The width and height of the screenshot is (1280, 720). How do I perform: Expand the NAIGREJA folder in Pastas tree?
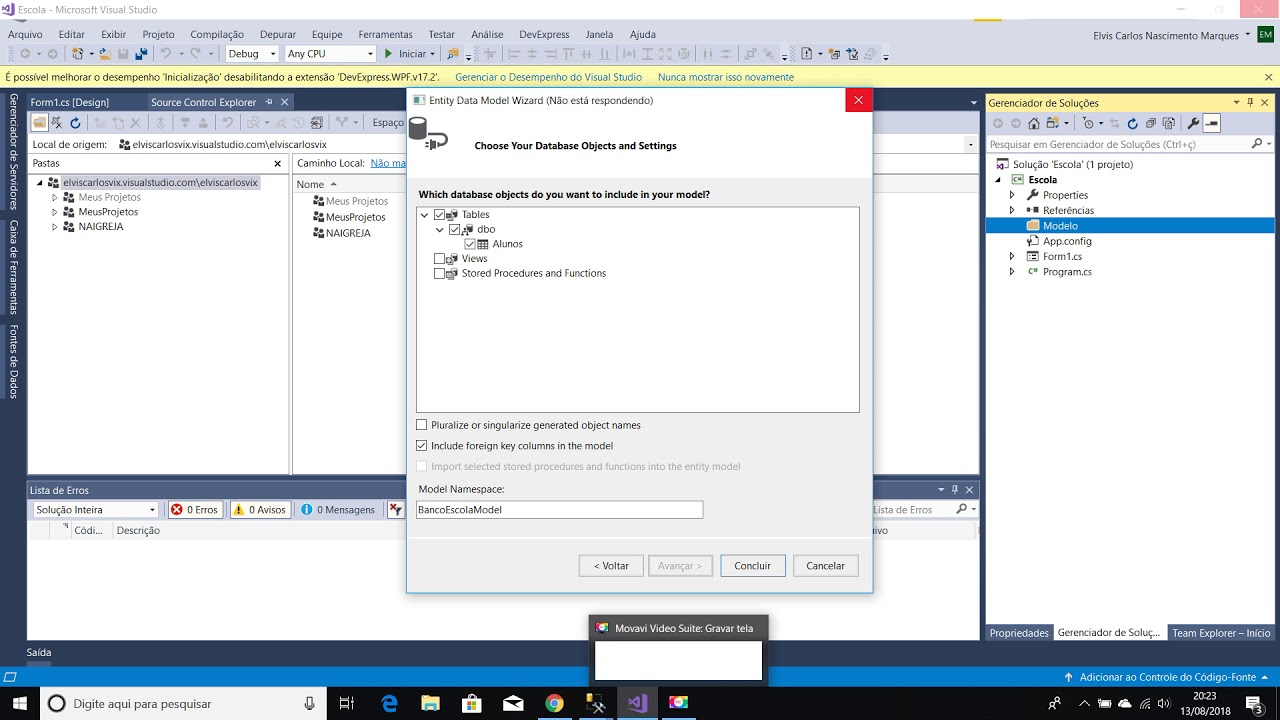pyautogui.click(x=55, y=227)
